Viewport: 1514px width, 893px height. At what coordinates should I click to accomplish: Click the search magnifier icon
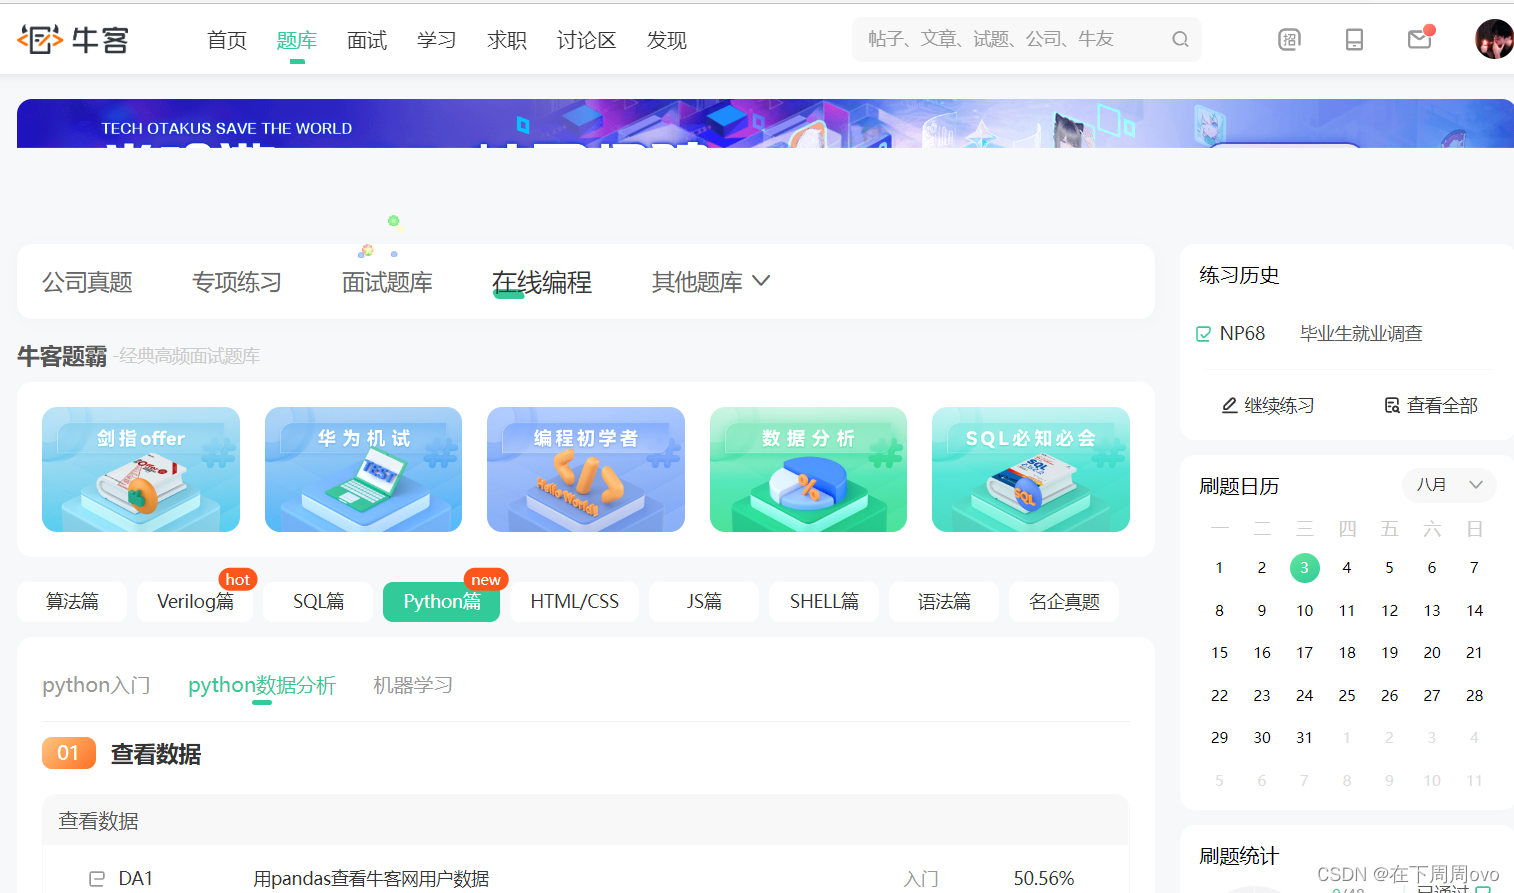point(1180,38)
